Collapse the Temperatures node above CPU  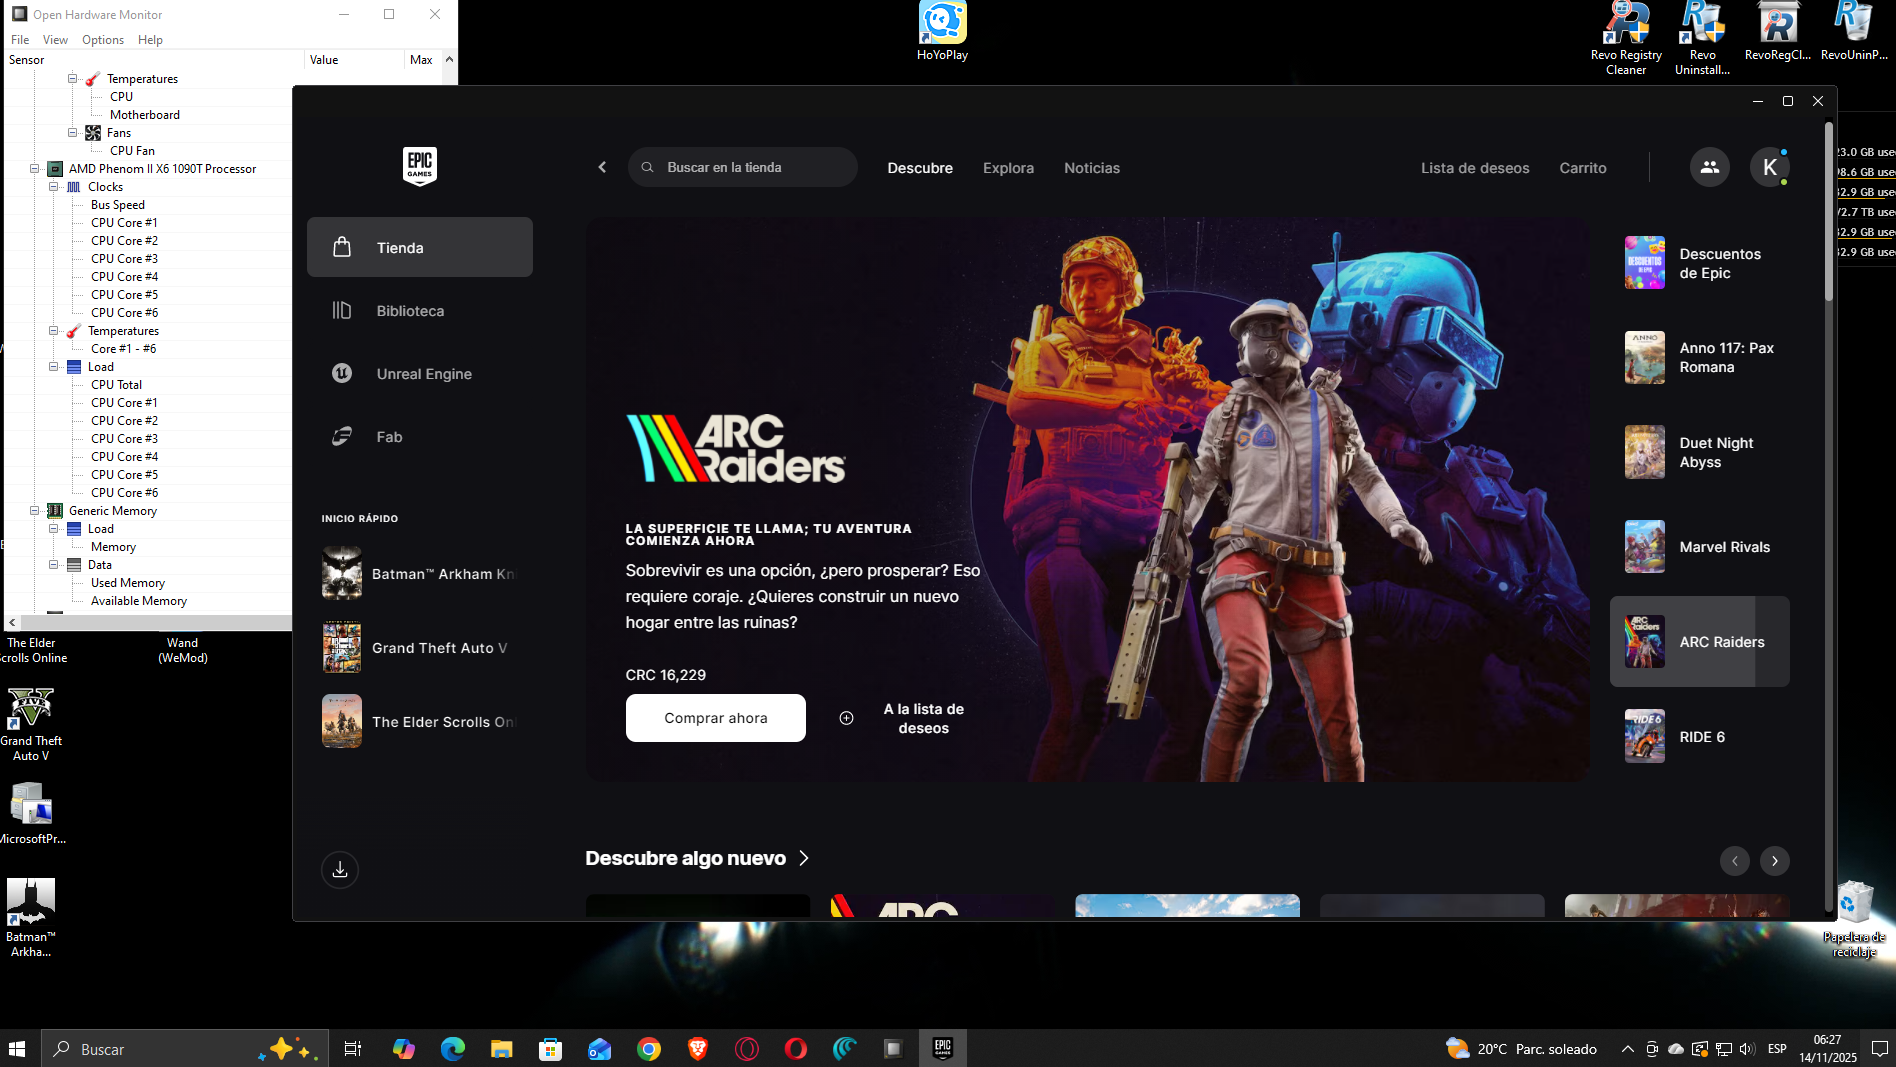(x=72, y=78)
